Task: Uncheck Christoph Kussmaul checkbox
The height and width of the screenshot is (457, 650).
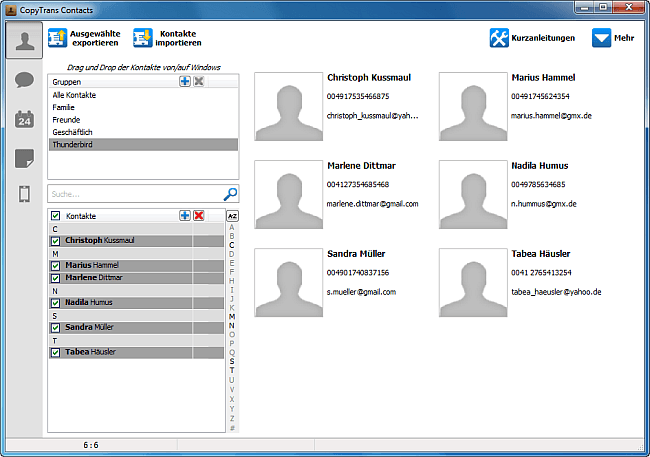Action: click(56, 241)
